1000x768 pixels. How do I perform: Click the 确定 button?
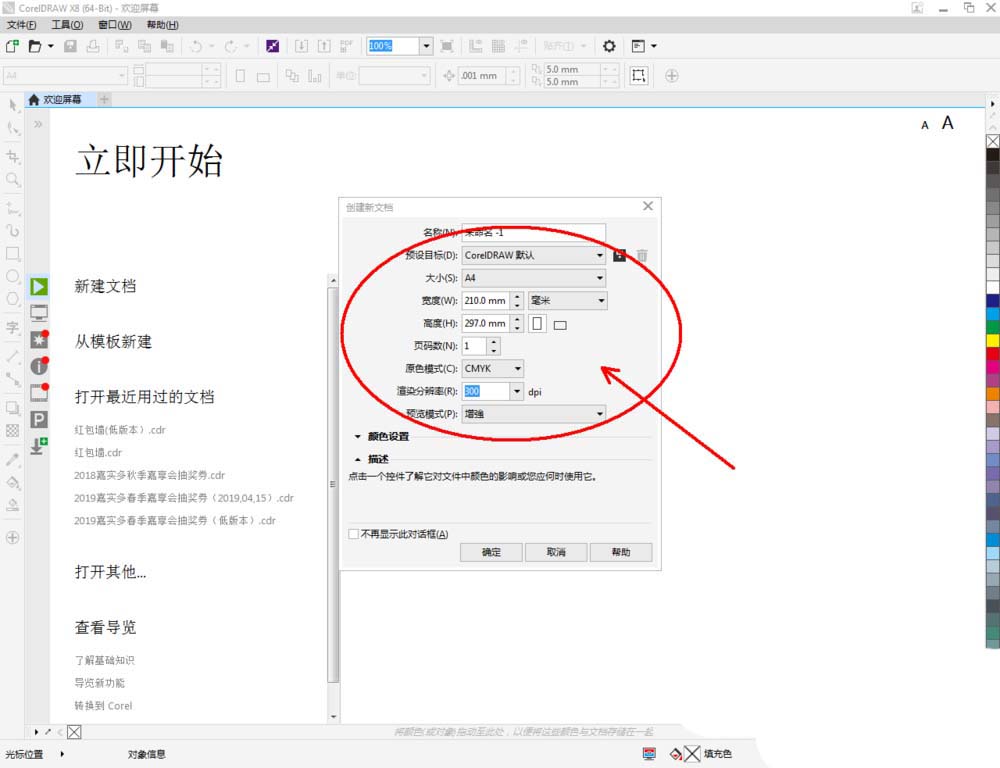[492, 552]
